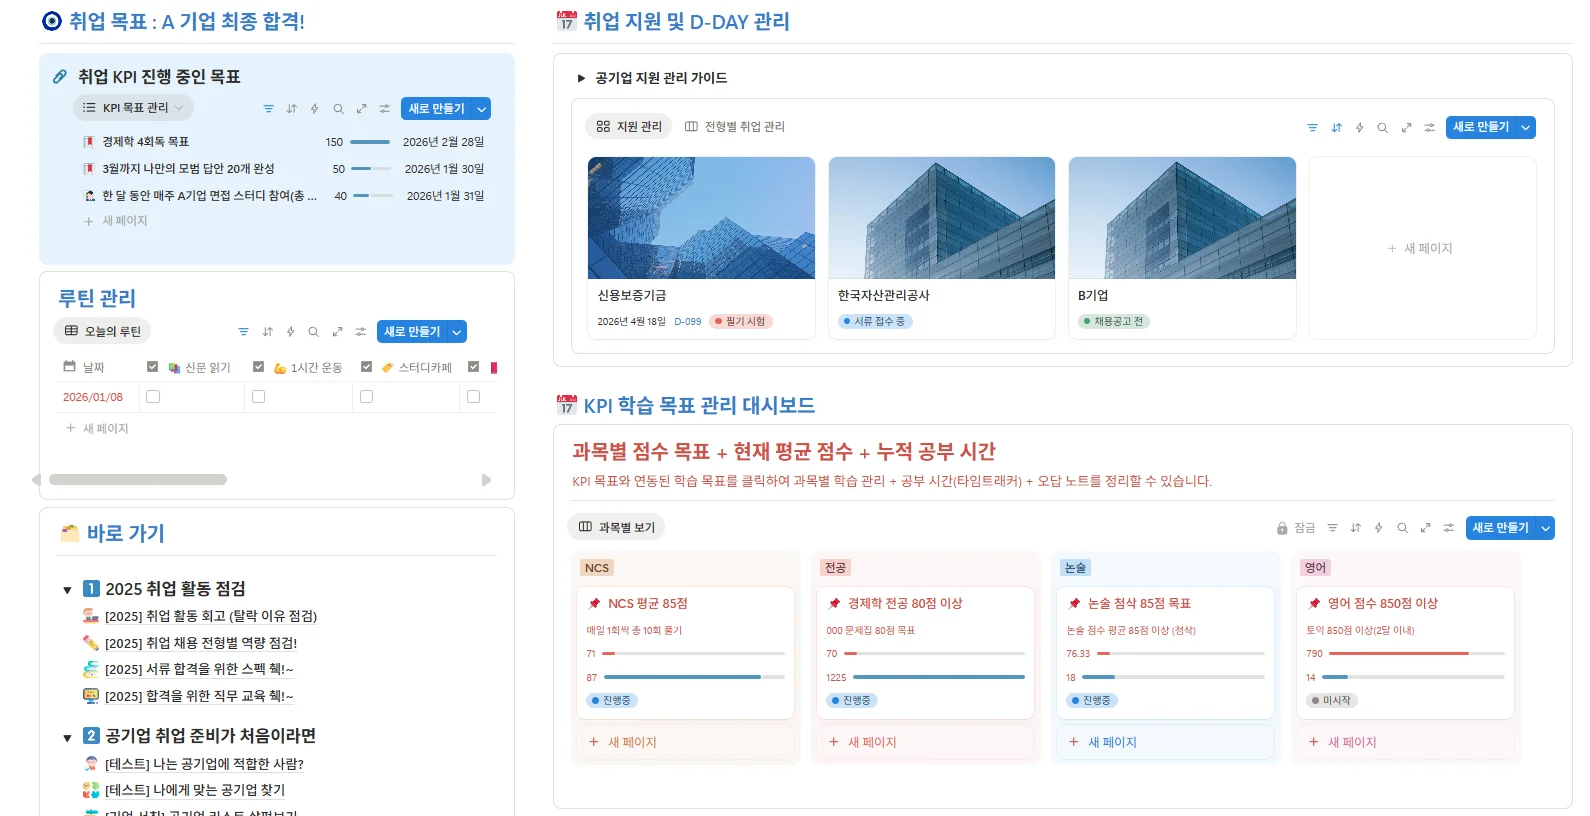Click 신문 읽기 column header checkbox
The image size is (1590, 816).
pyautogui.click(x=152, y=367)
